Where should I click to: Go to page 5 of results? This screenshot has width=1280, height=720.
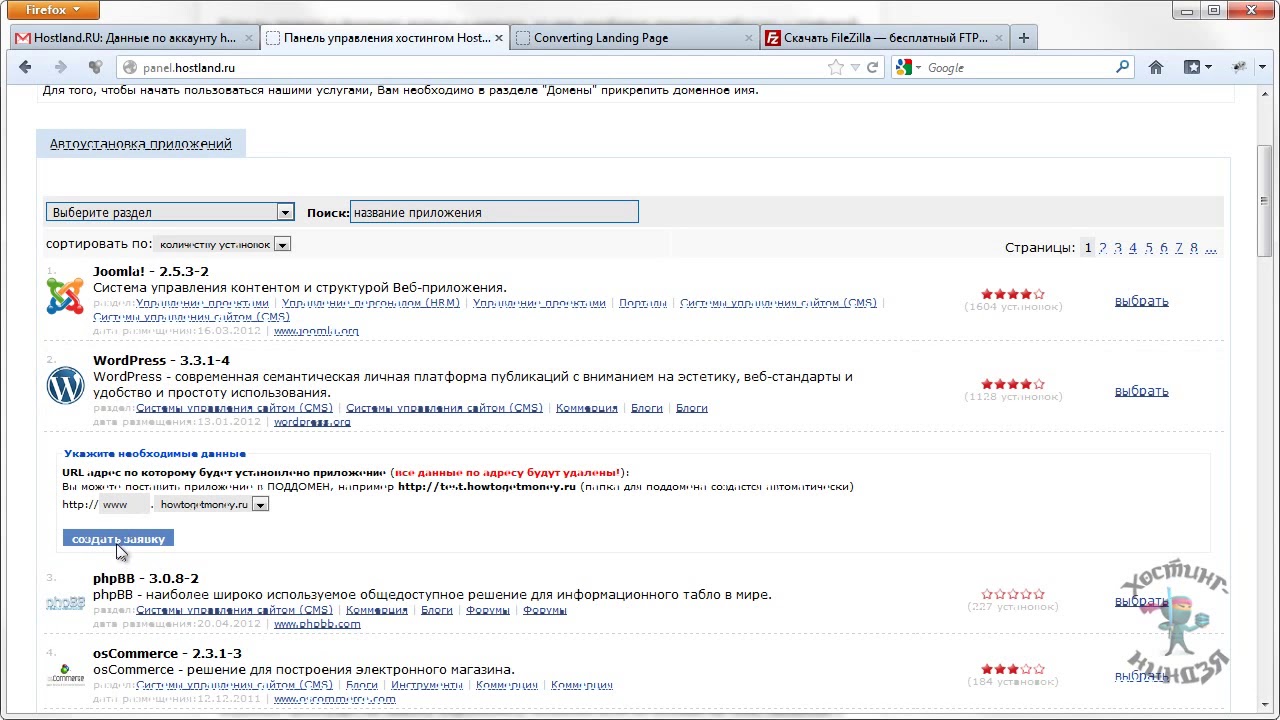[1148, 248]
